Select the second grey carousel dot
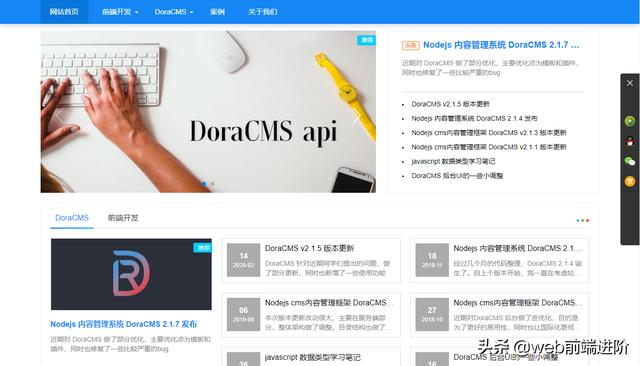The height and width of the screenshot is (366, 640). (212, 184)
